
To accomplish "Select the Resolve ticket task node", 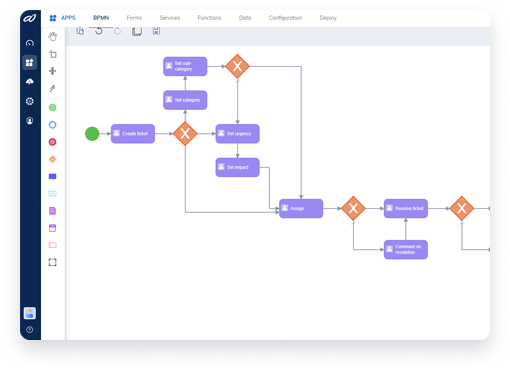I will tap(406, 208).
